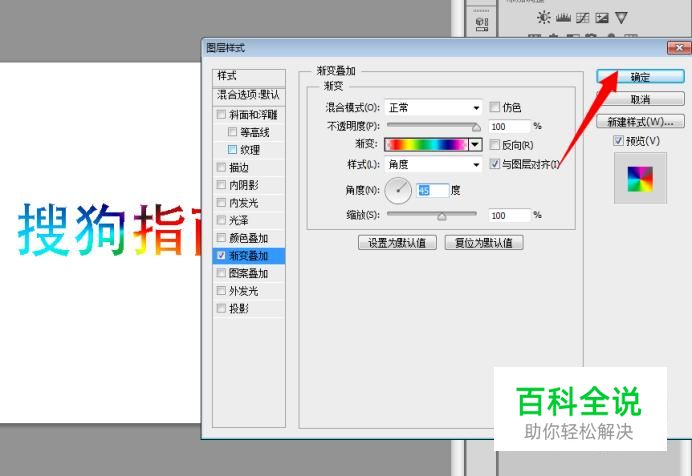Open the 样式 gradient style dropdown
Viewport: 692px width, 476px height.
coord(433,165)
